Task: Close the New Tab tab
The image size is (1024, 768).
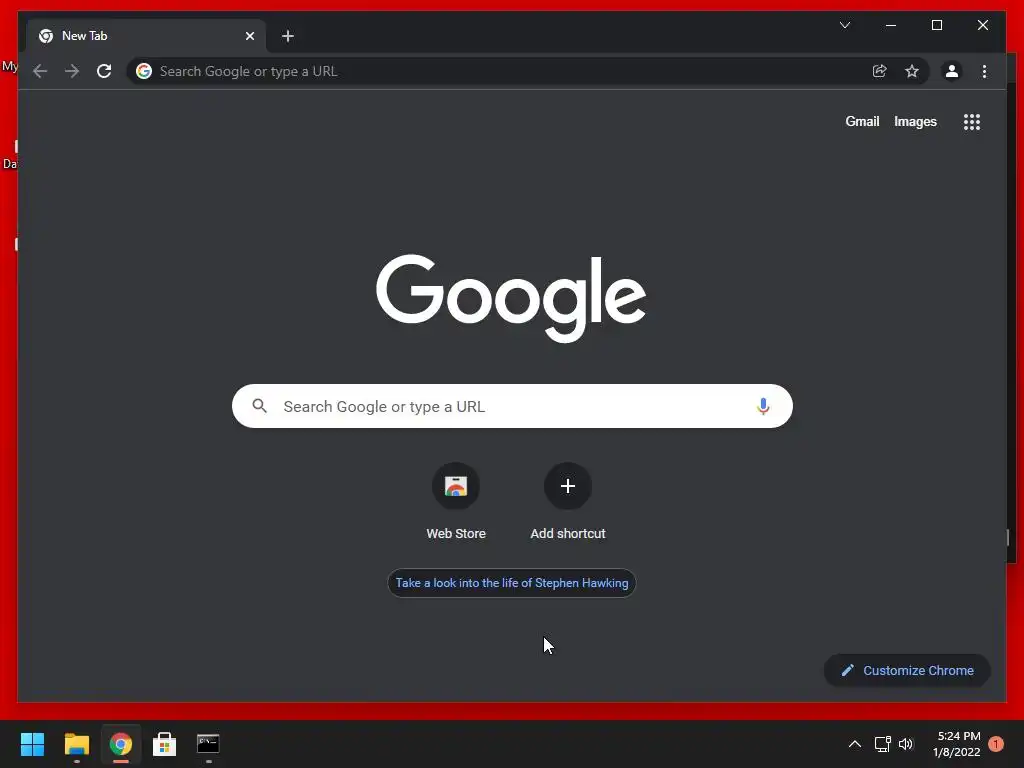Action: [249, 36]
